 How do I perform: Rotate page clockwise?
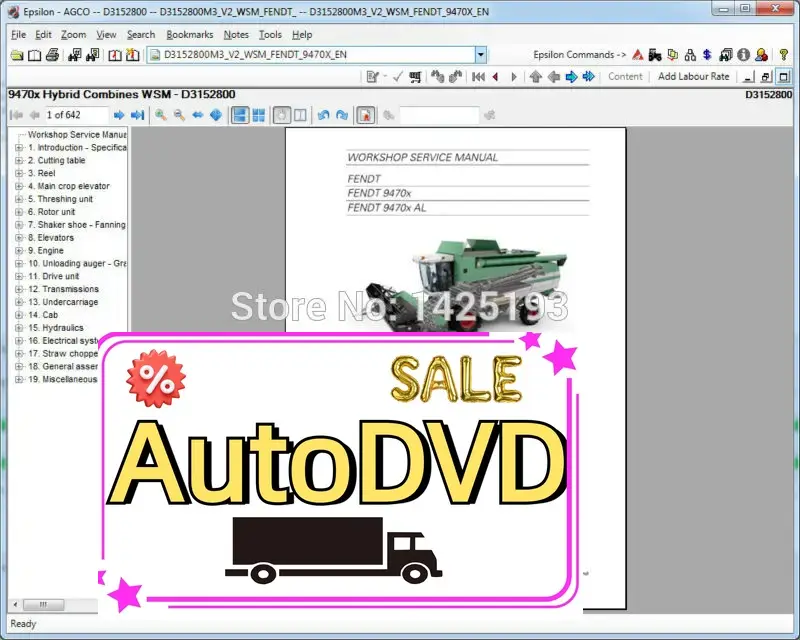pyautogui.click(x=342, y=115)
